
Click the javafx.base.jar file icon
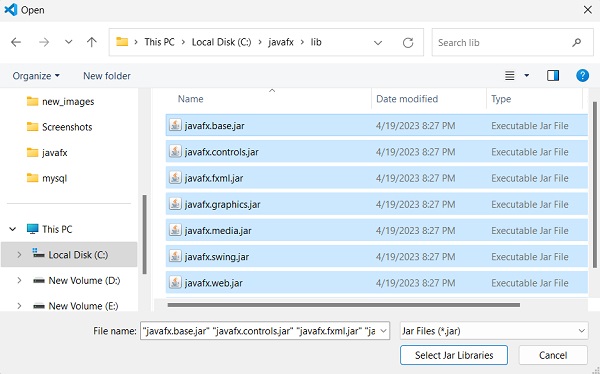[x=175, y=125]
